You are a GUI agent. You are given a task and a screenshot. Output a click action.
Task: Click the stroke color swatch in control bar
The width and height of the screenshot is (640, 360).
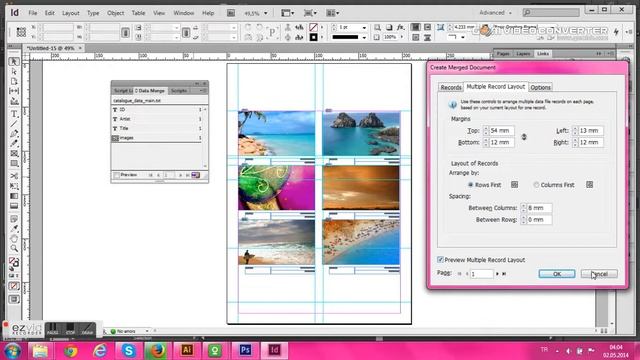(x=313, y=38)
